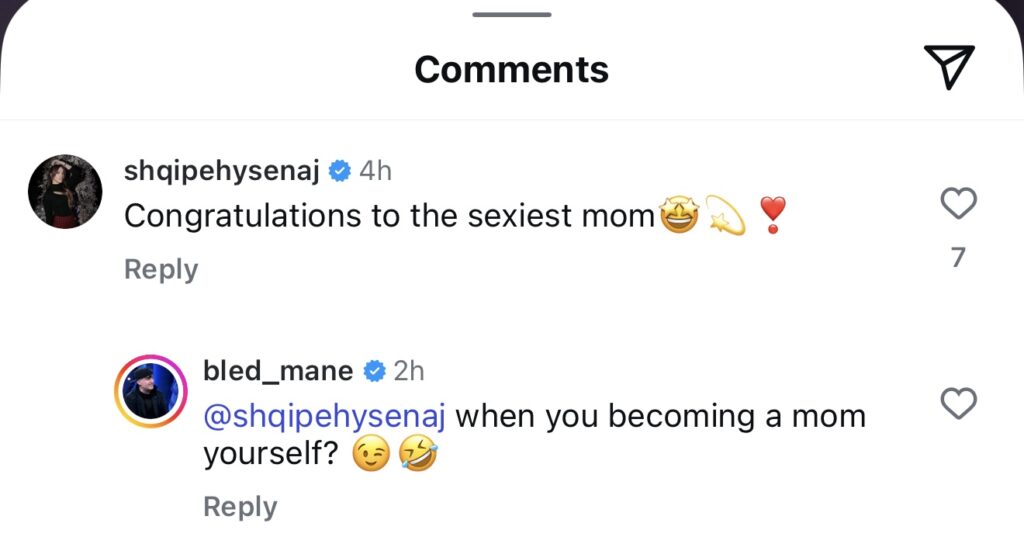
Task: Tap the star-struck emoji in first comment
Action: 678,216
